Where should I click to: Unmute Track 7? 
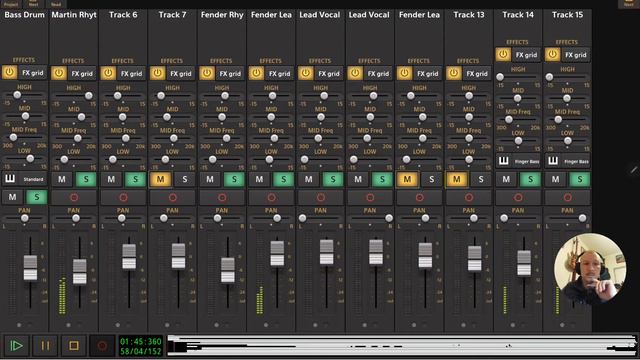[160, 179]
